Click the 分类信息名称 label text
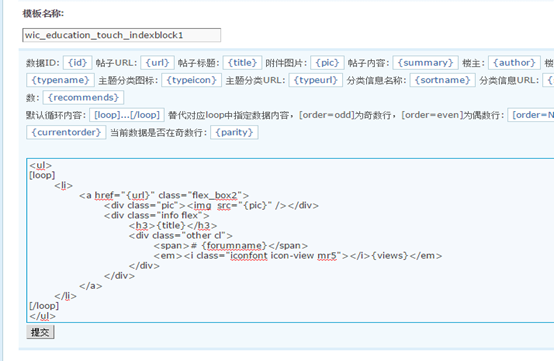The height and width of the screenshot is (362, 555). [x=376, y=80]
